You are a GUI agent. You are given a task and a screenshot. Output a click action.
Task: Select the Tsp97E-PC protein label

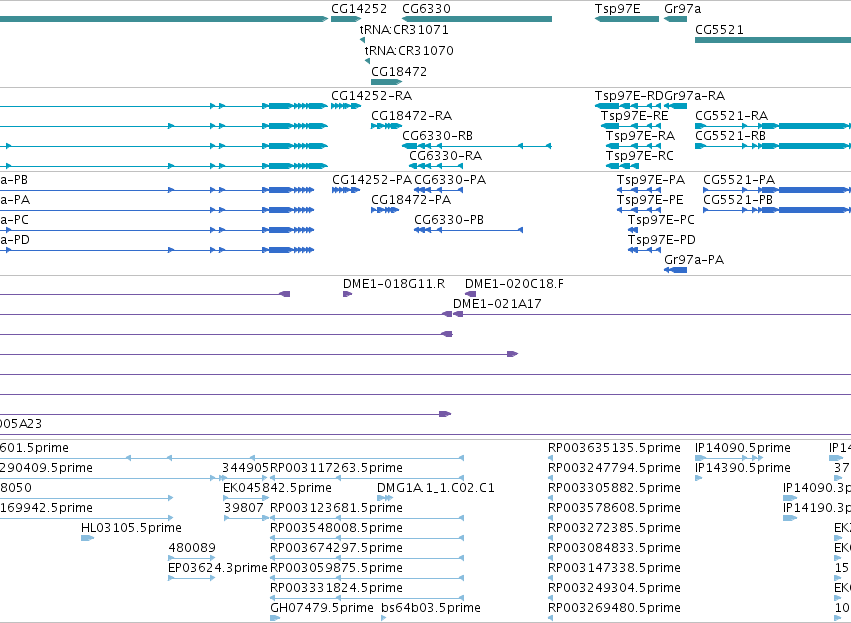[x=661, y=220]
